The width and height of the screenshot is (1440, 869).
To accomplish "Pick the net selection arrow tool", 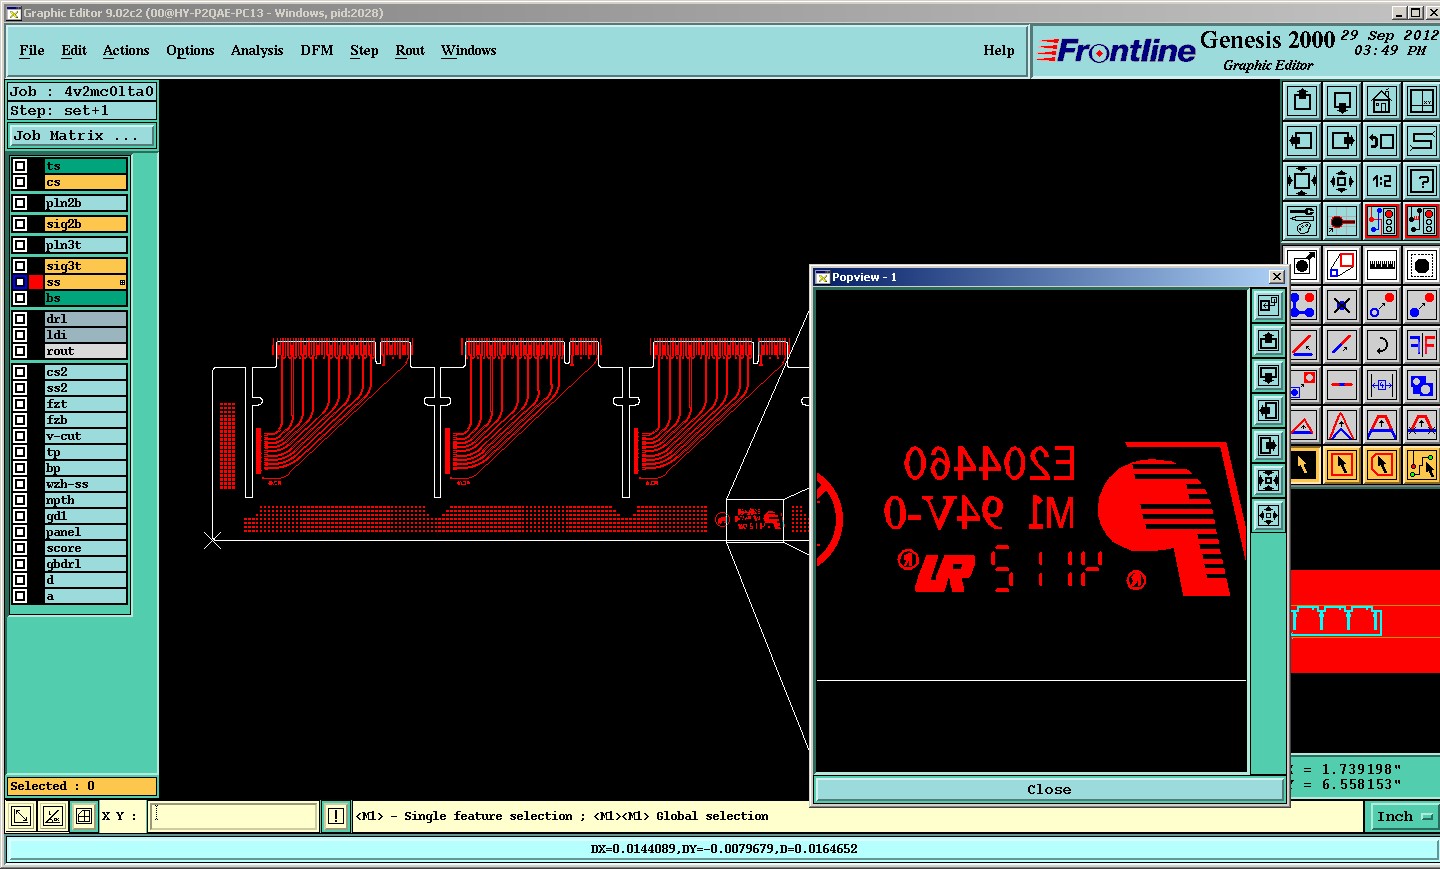I will (x=1422, y=465).
